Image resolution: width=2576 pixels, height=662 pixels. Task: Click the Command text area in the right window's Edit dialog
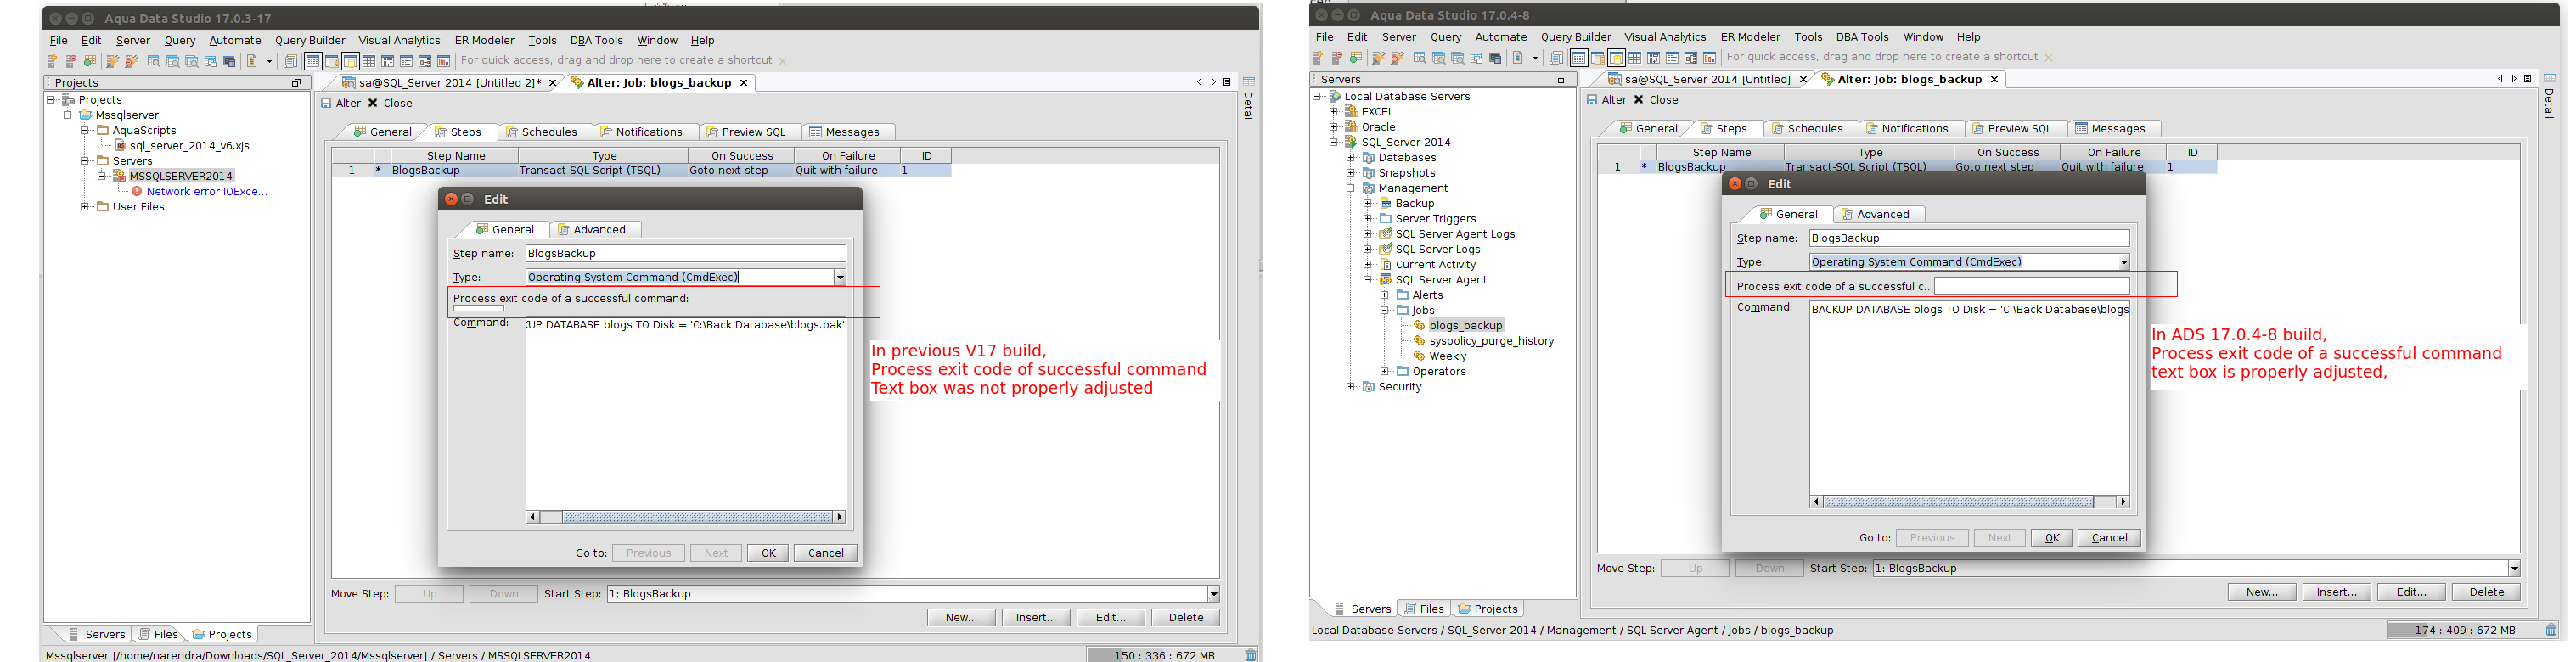[x=1970, y=397]
